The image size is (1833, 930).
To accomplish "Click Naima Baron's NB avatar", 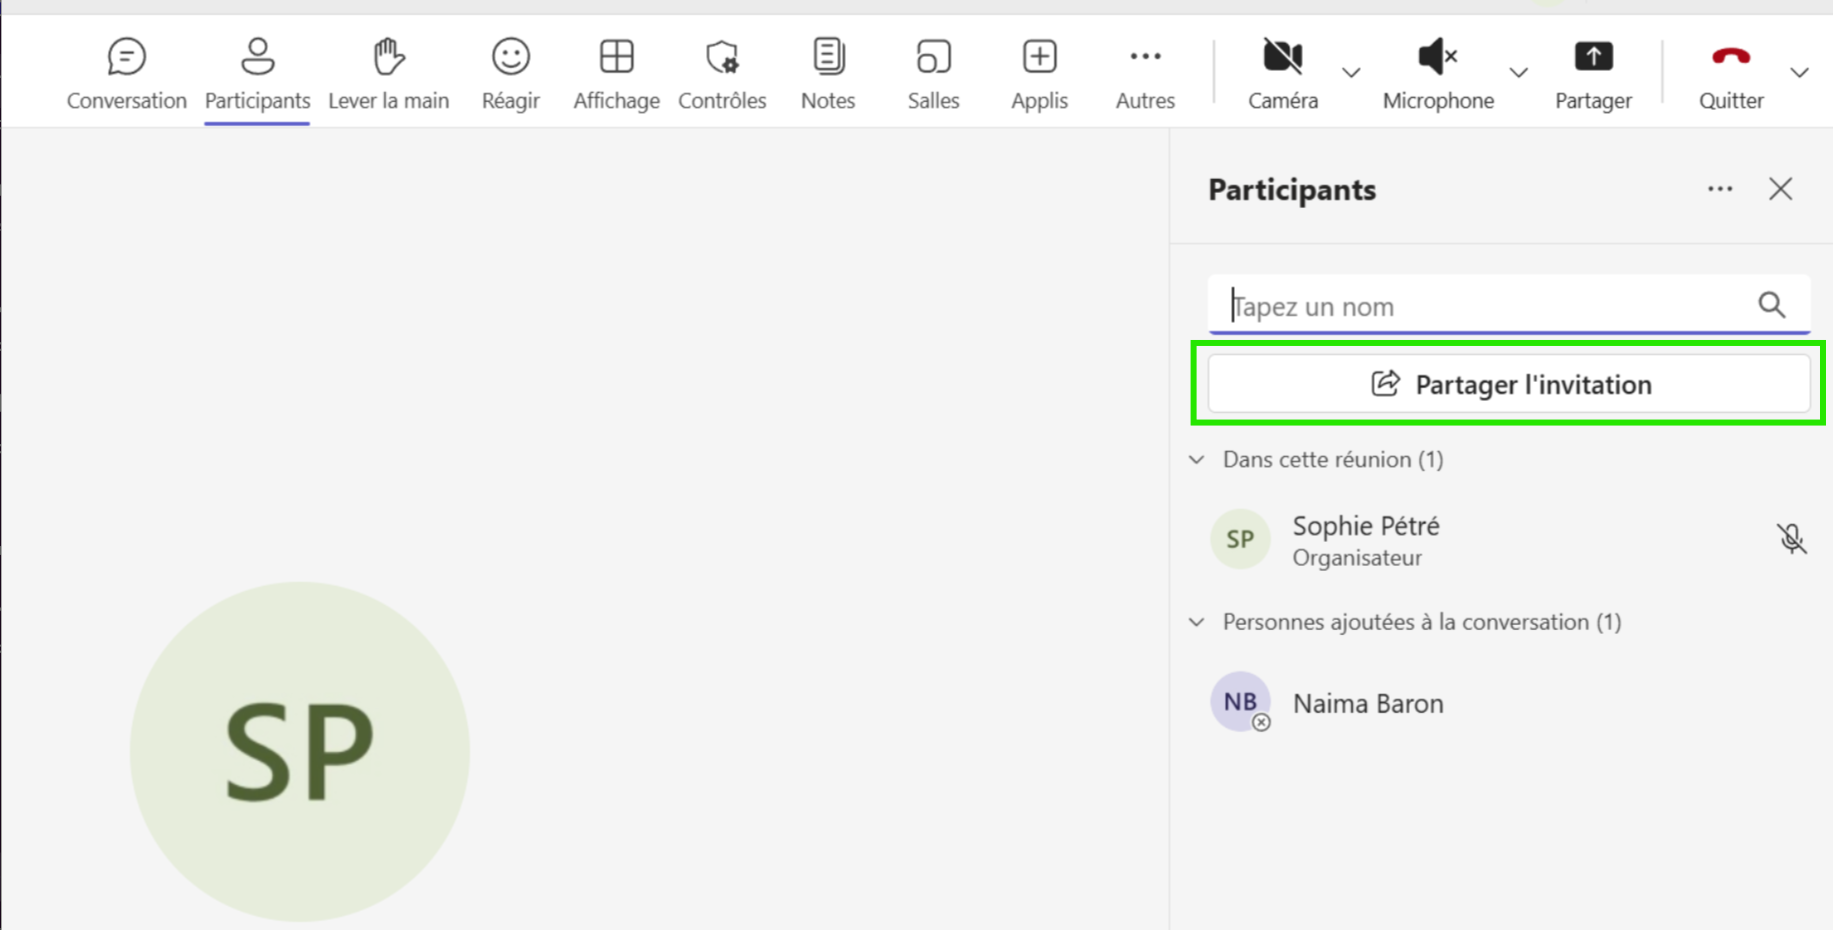I will pyautogui.click(x=1240, y=702).
